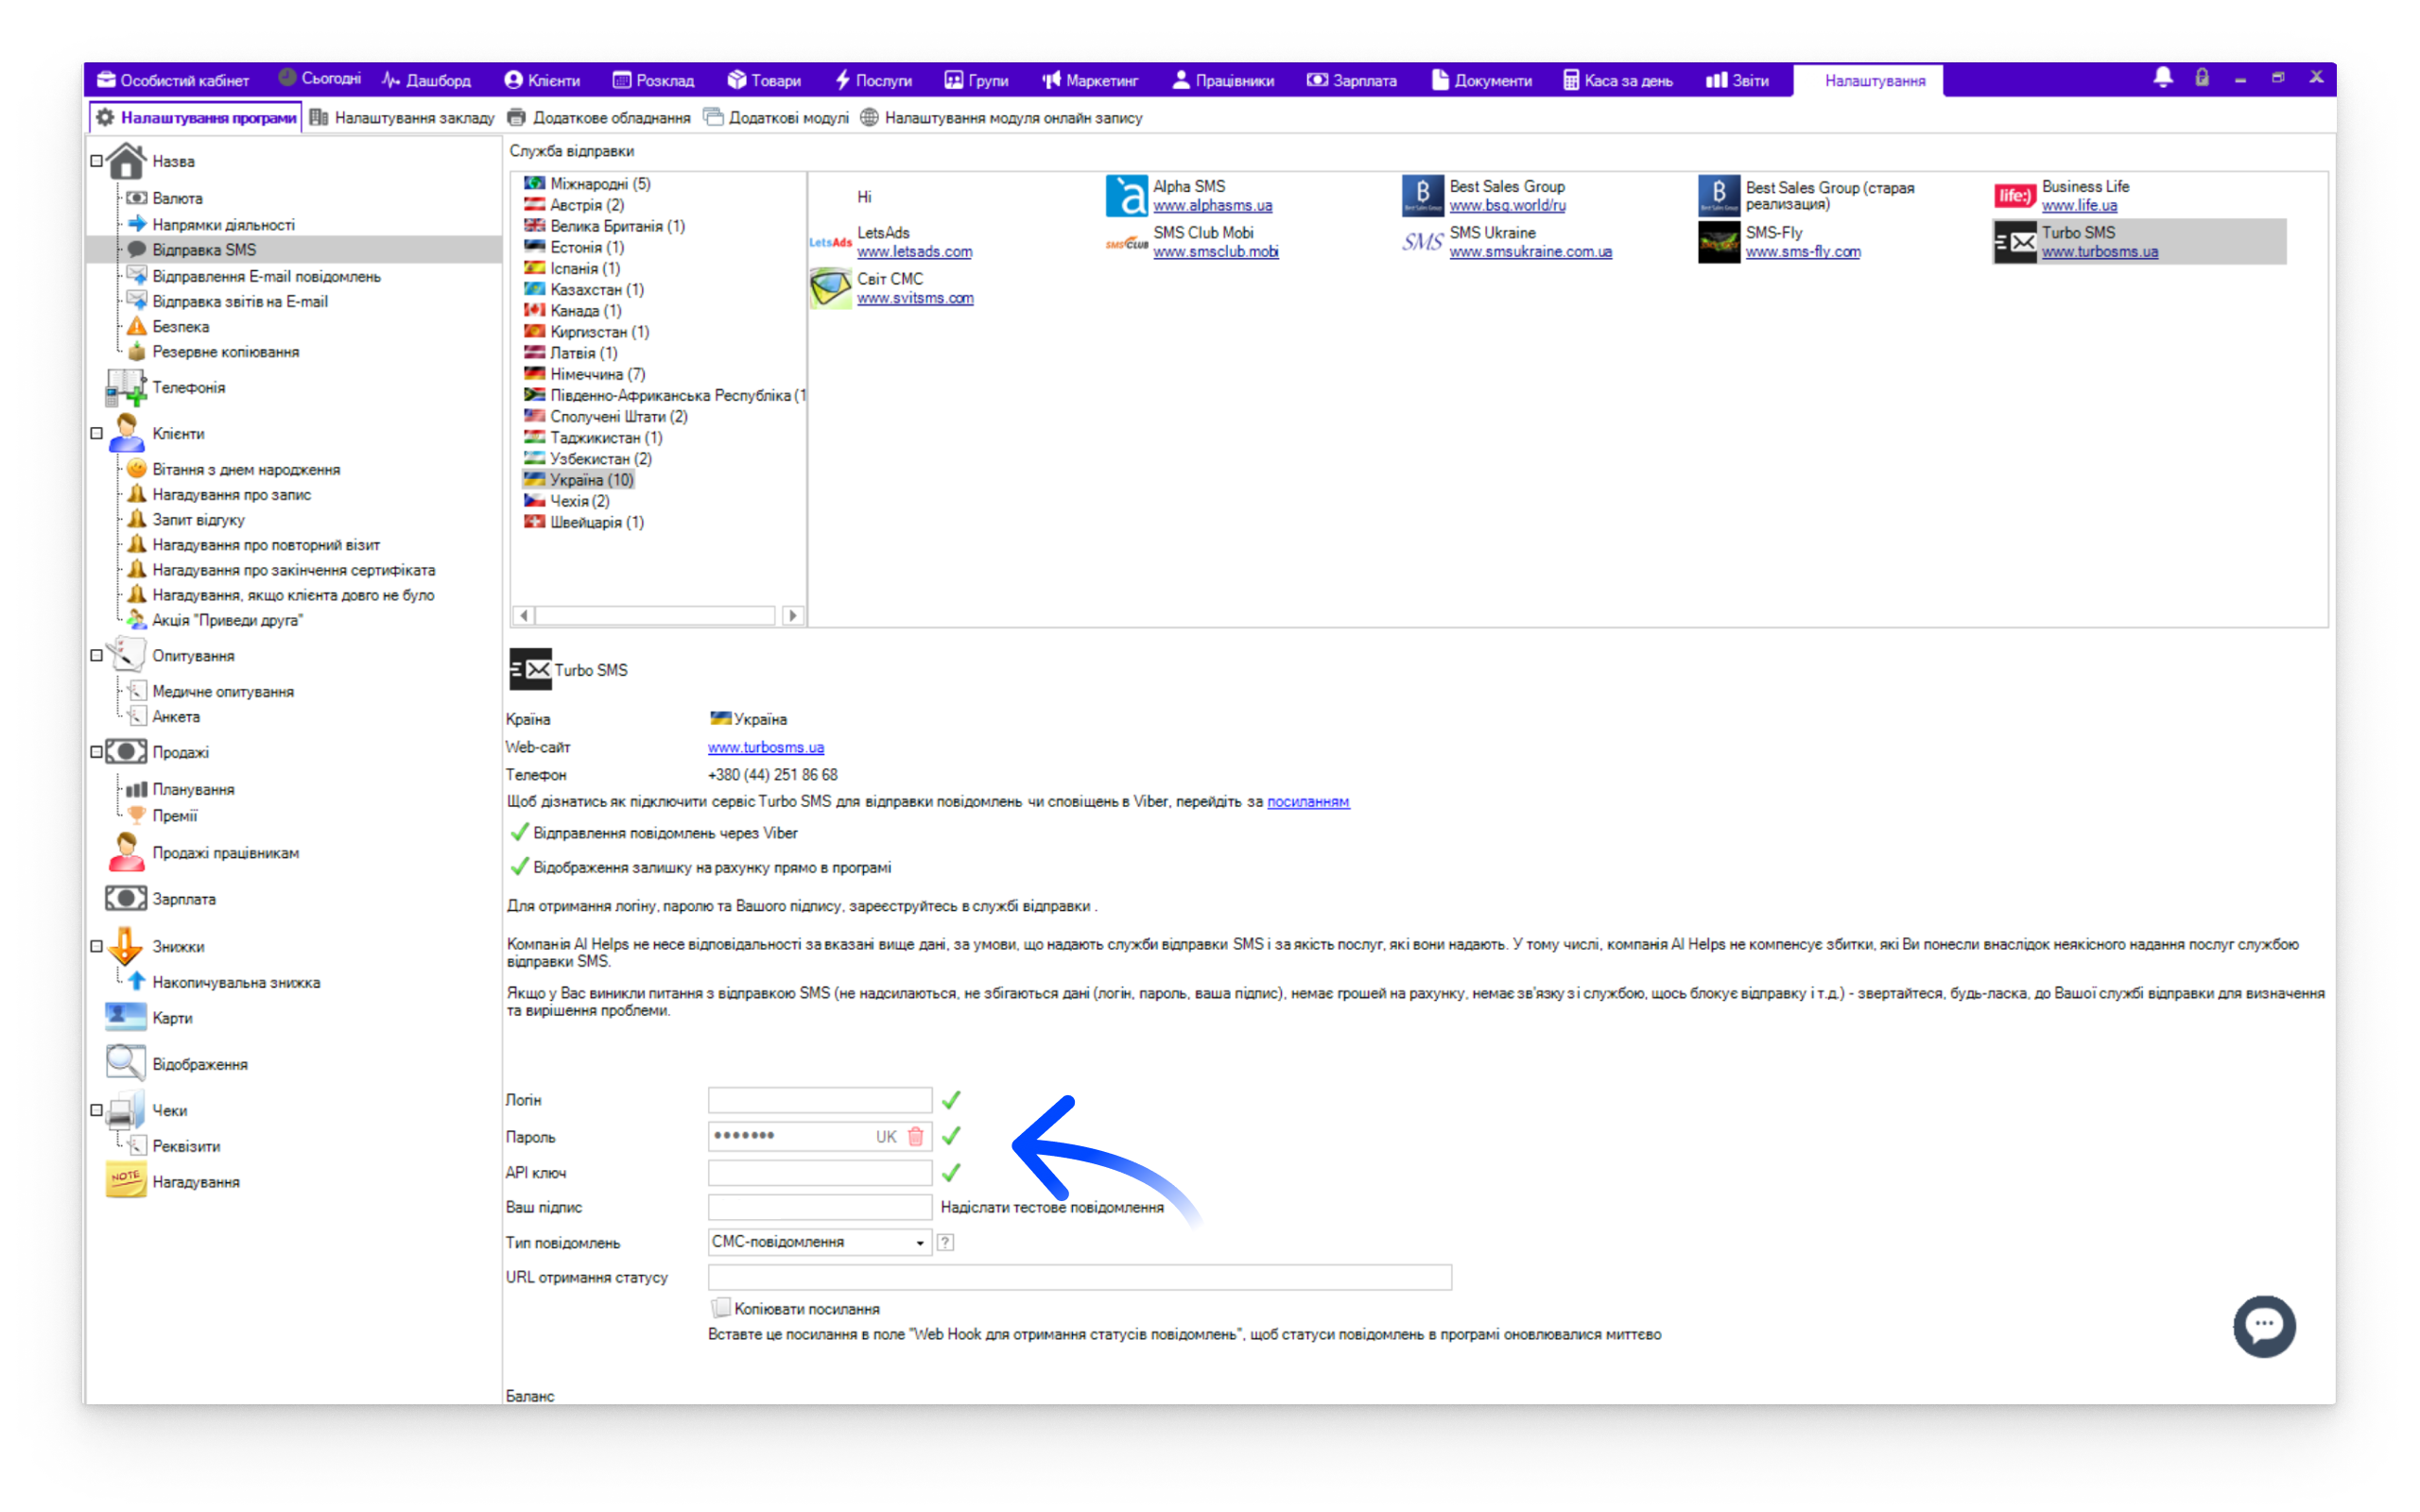This screenshot has width=2420, height=1512.
Task: Open Додаткові модулі subtab
Action: (x=776, y=118)
